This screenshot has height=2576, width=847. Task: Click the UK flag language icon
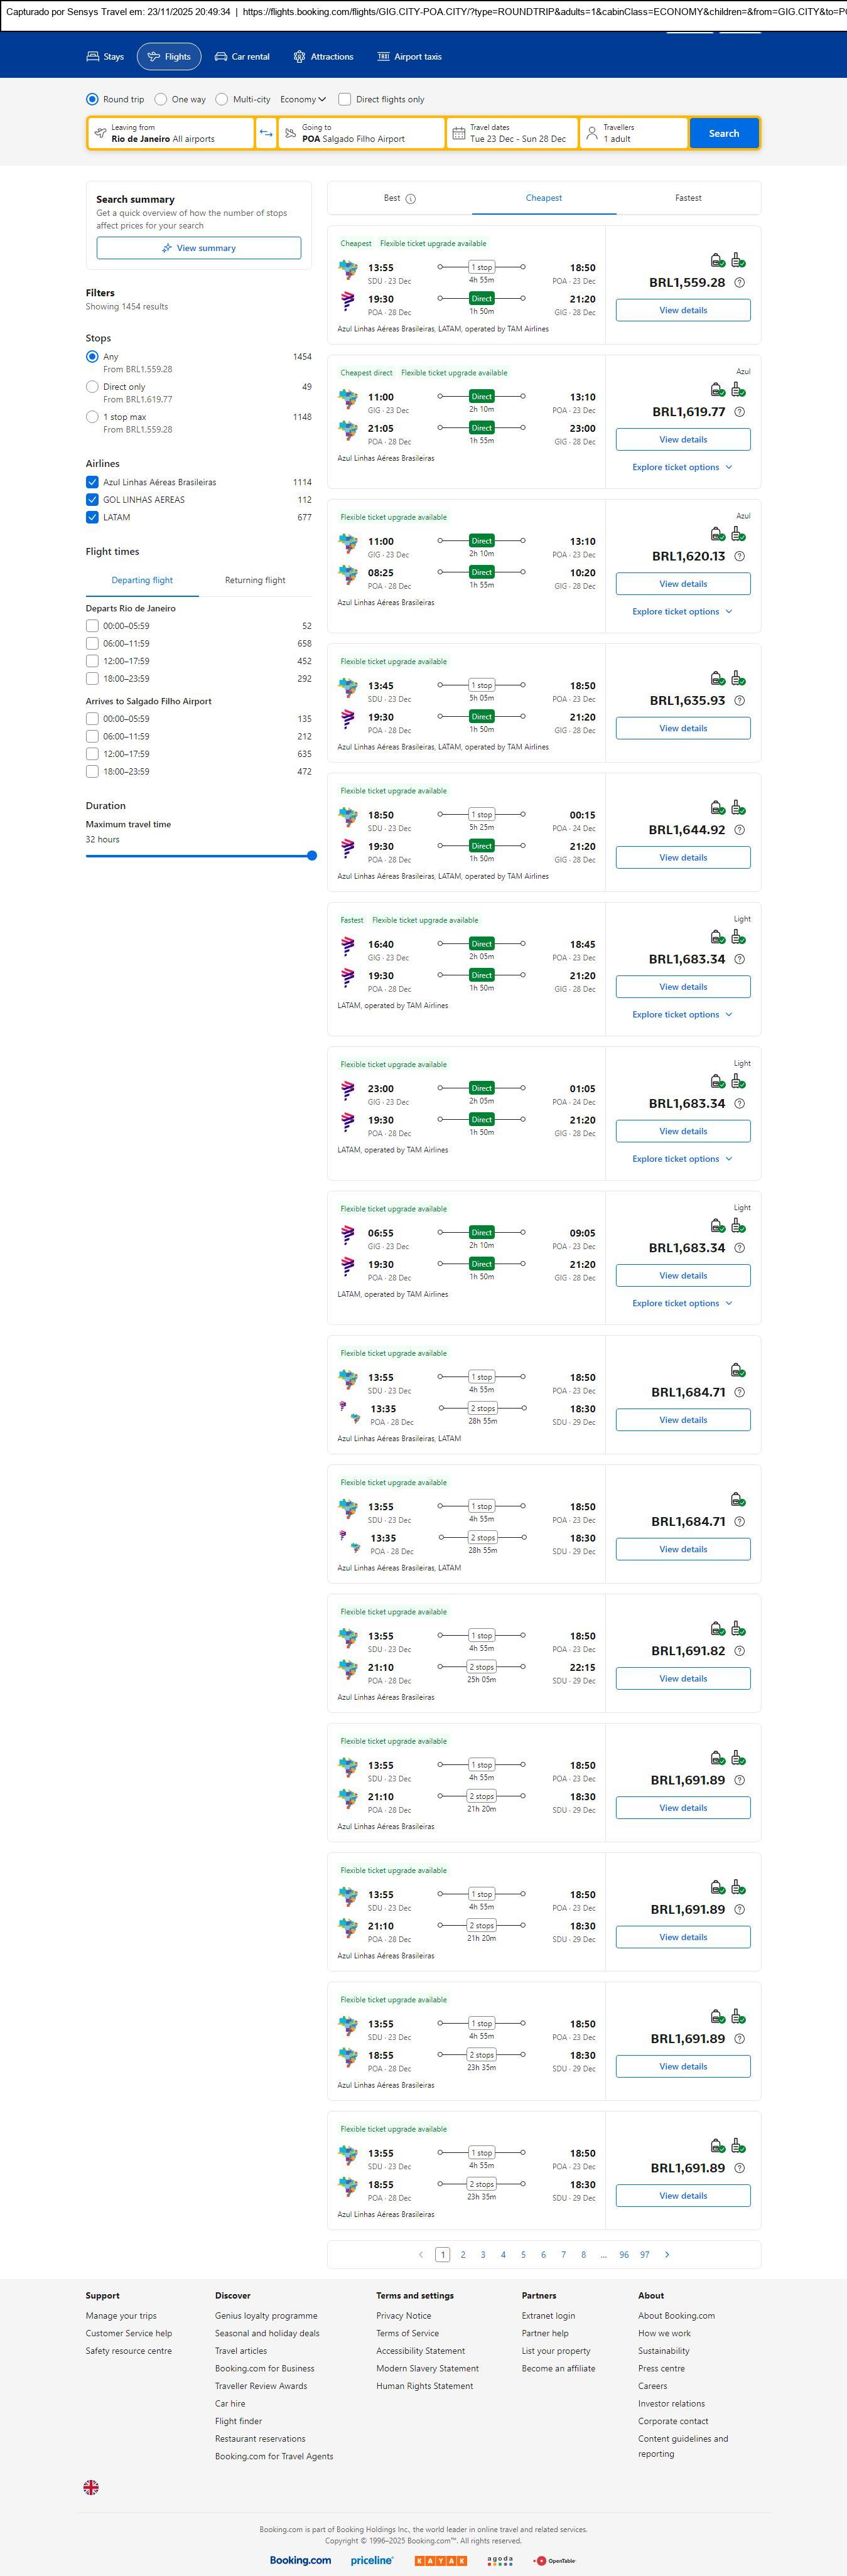tap(91, 2486)
